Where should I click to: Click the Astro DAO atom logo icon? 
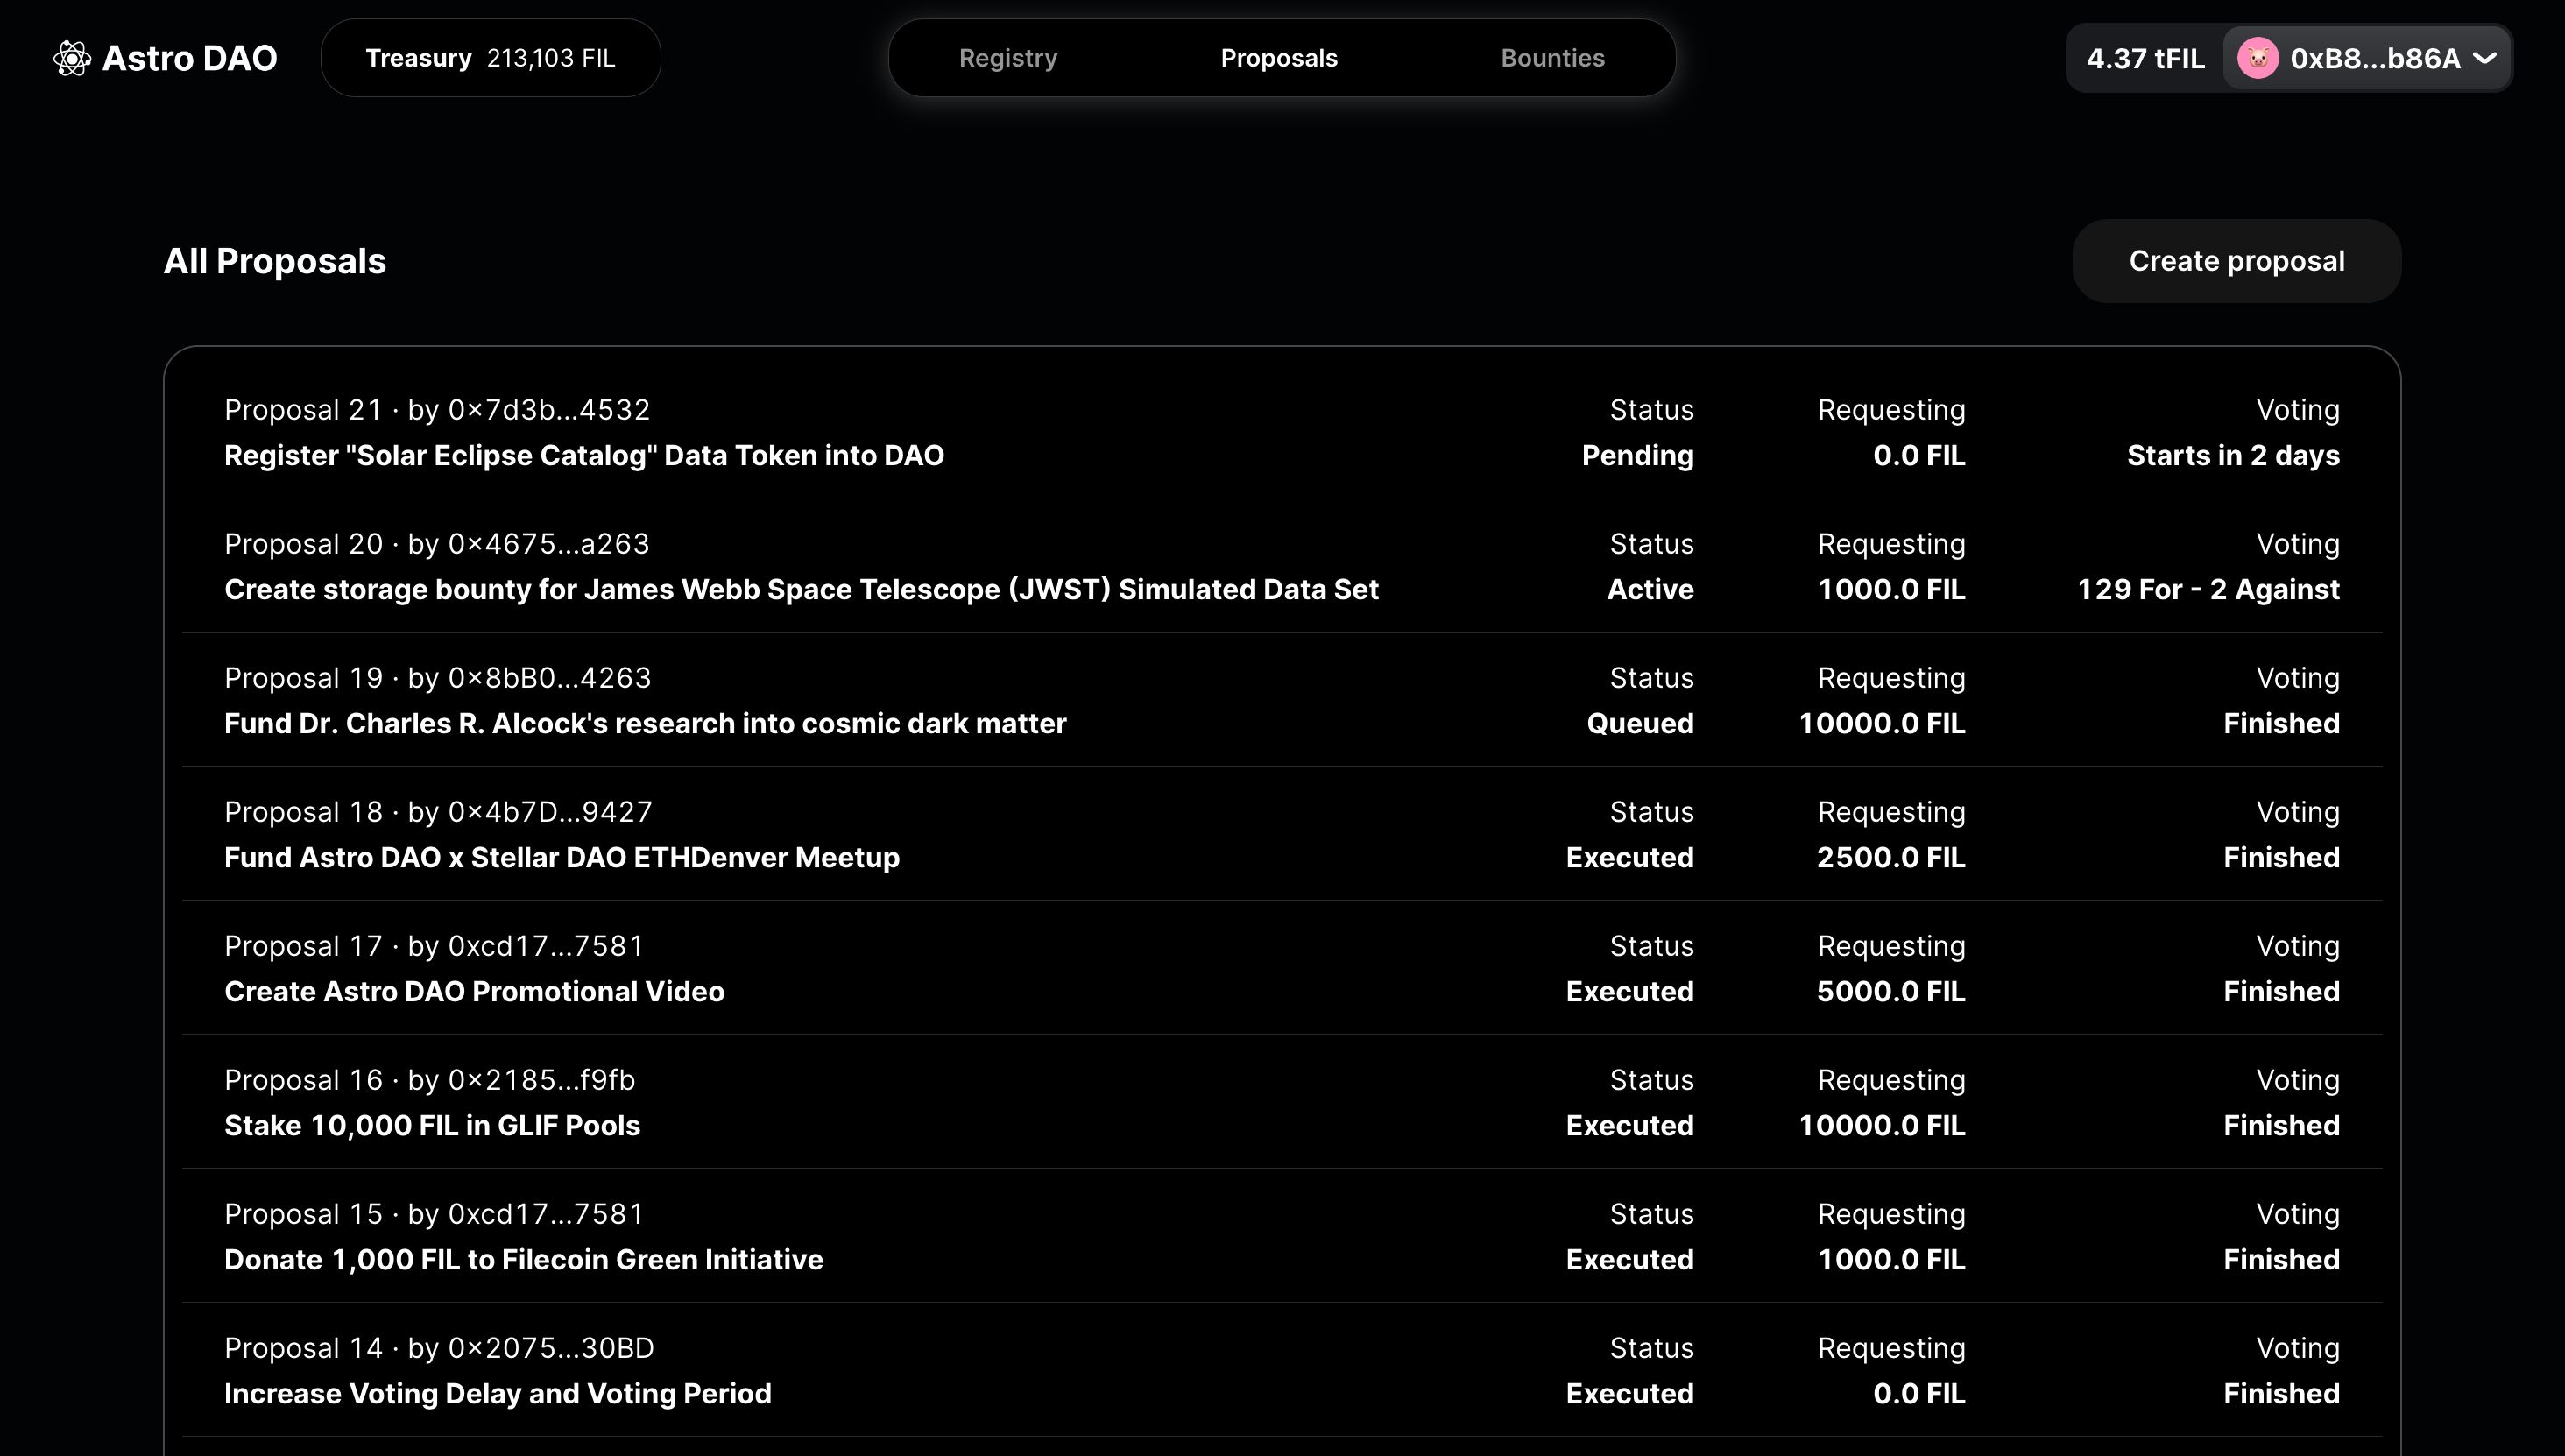[72, 58]
